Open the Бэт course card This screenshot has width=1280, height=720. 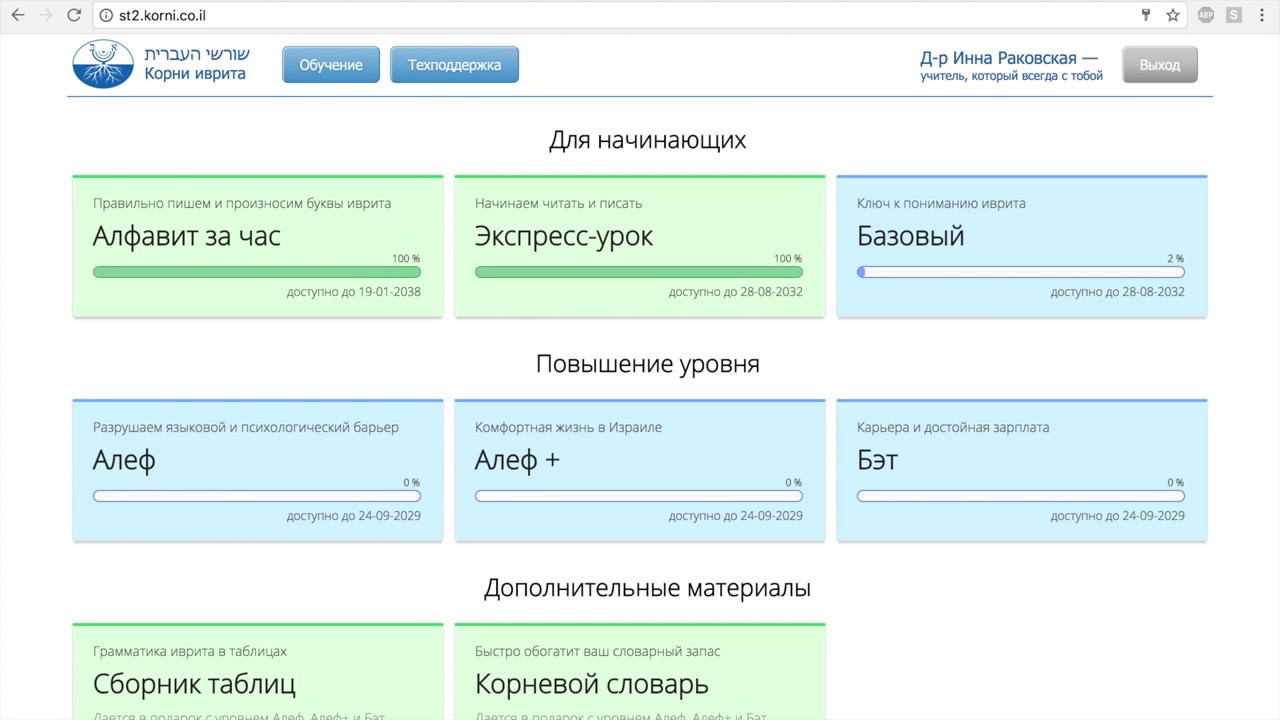coord(1022,470)
